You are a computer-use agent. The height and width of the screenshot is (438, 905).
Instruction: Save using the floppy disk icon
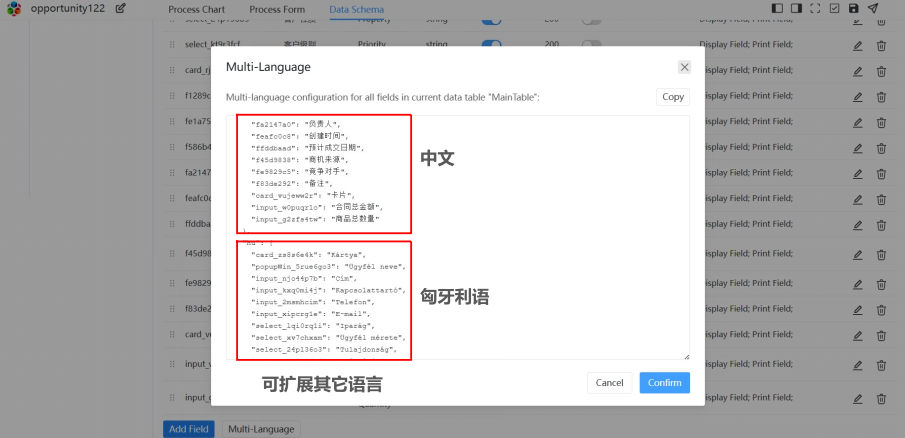click(x=853, y=9)
